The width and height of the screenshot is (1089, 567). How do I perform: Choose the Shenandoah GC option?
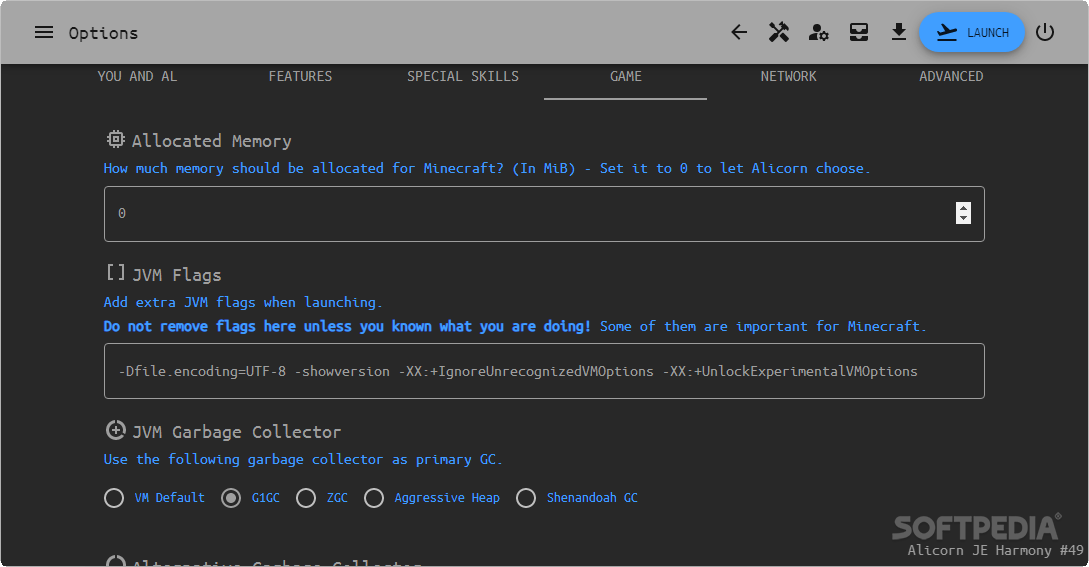coord(526,498)
